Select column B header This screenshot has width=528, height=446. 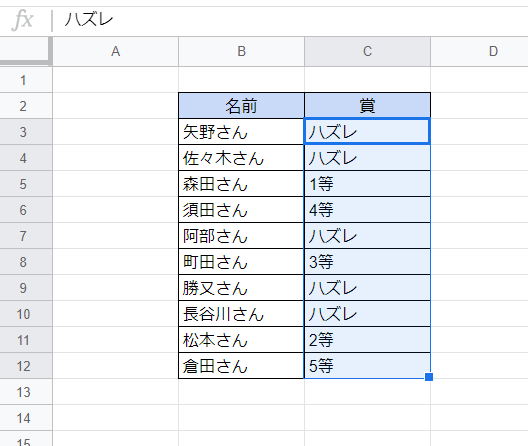[241, 52]
